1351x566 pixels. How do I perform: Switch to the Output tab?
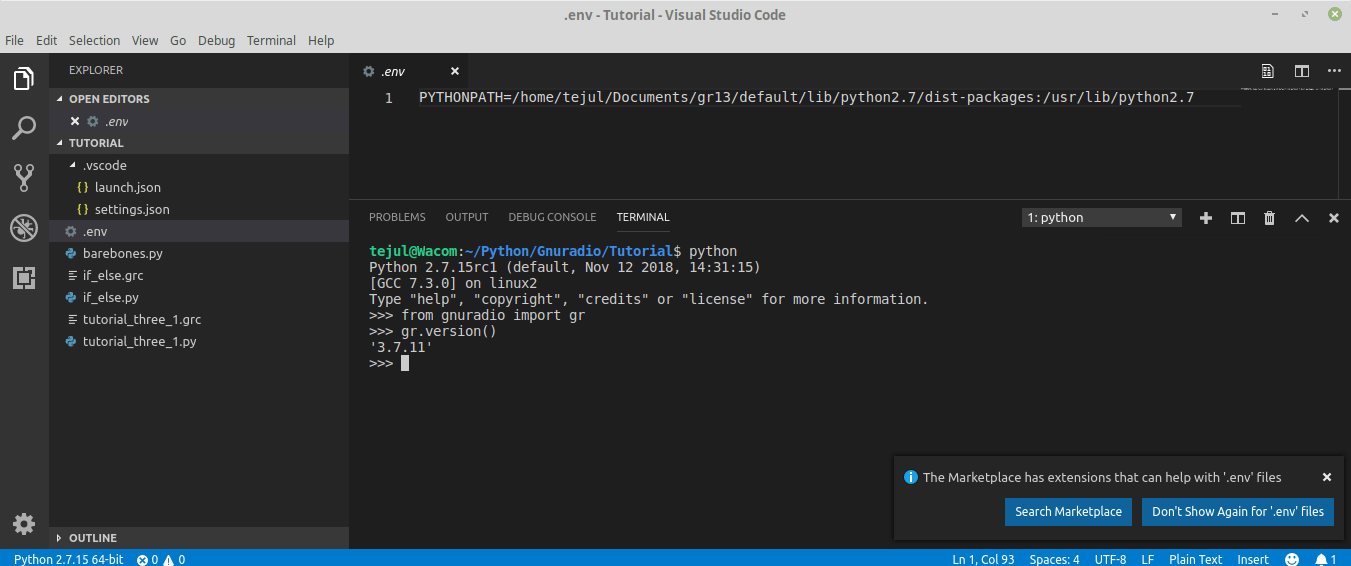[467, 217]
